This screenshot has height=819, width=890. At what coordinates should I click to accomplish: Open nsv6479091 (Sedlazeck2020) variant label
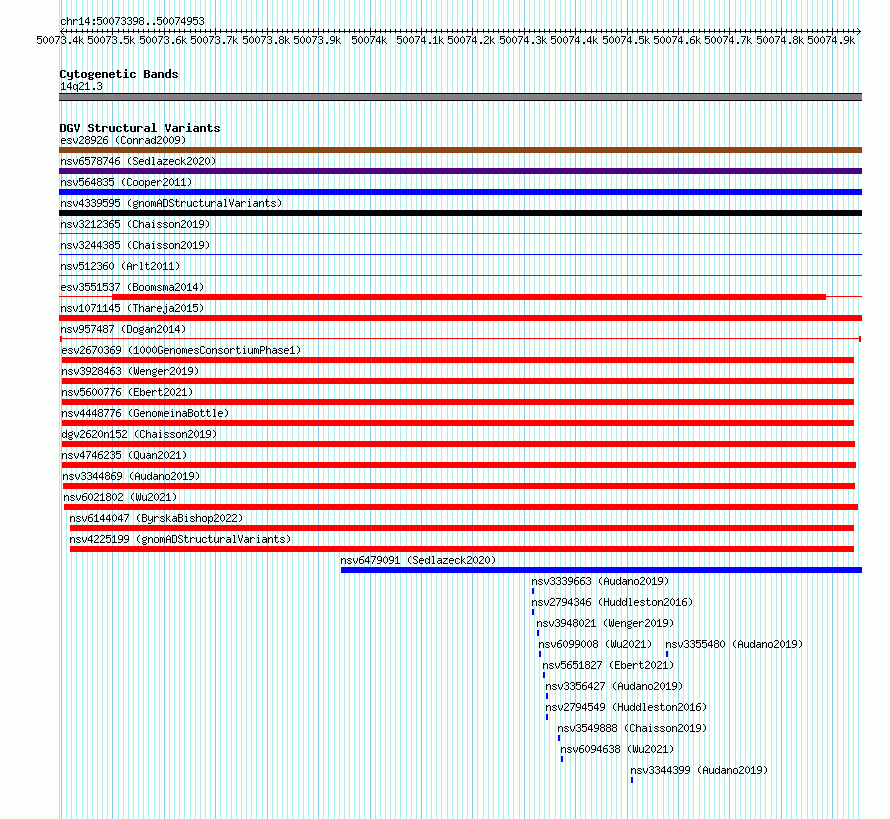(x=418, y=560)
